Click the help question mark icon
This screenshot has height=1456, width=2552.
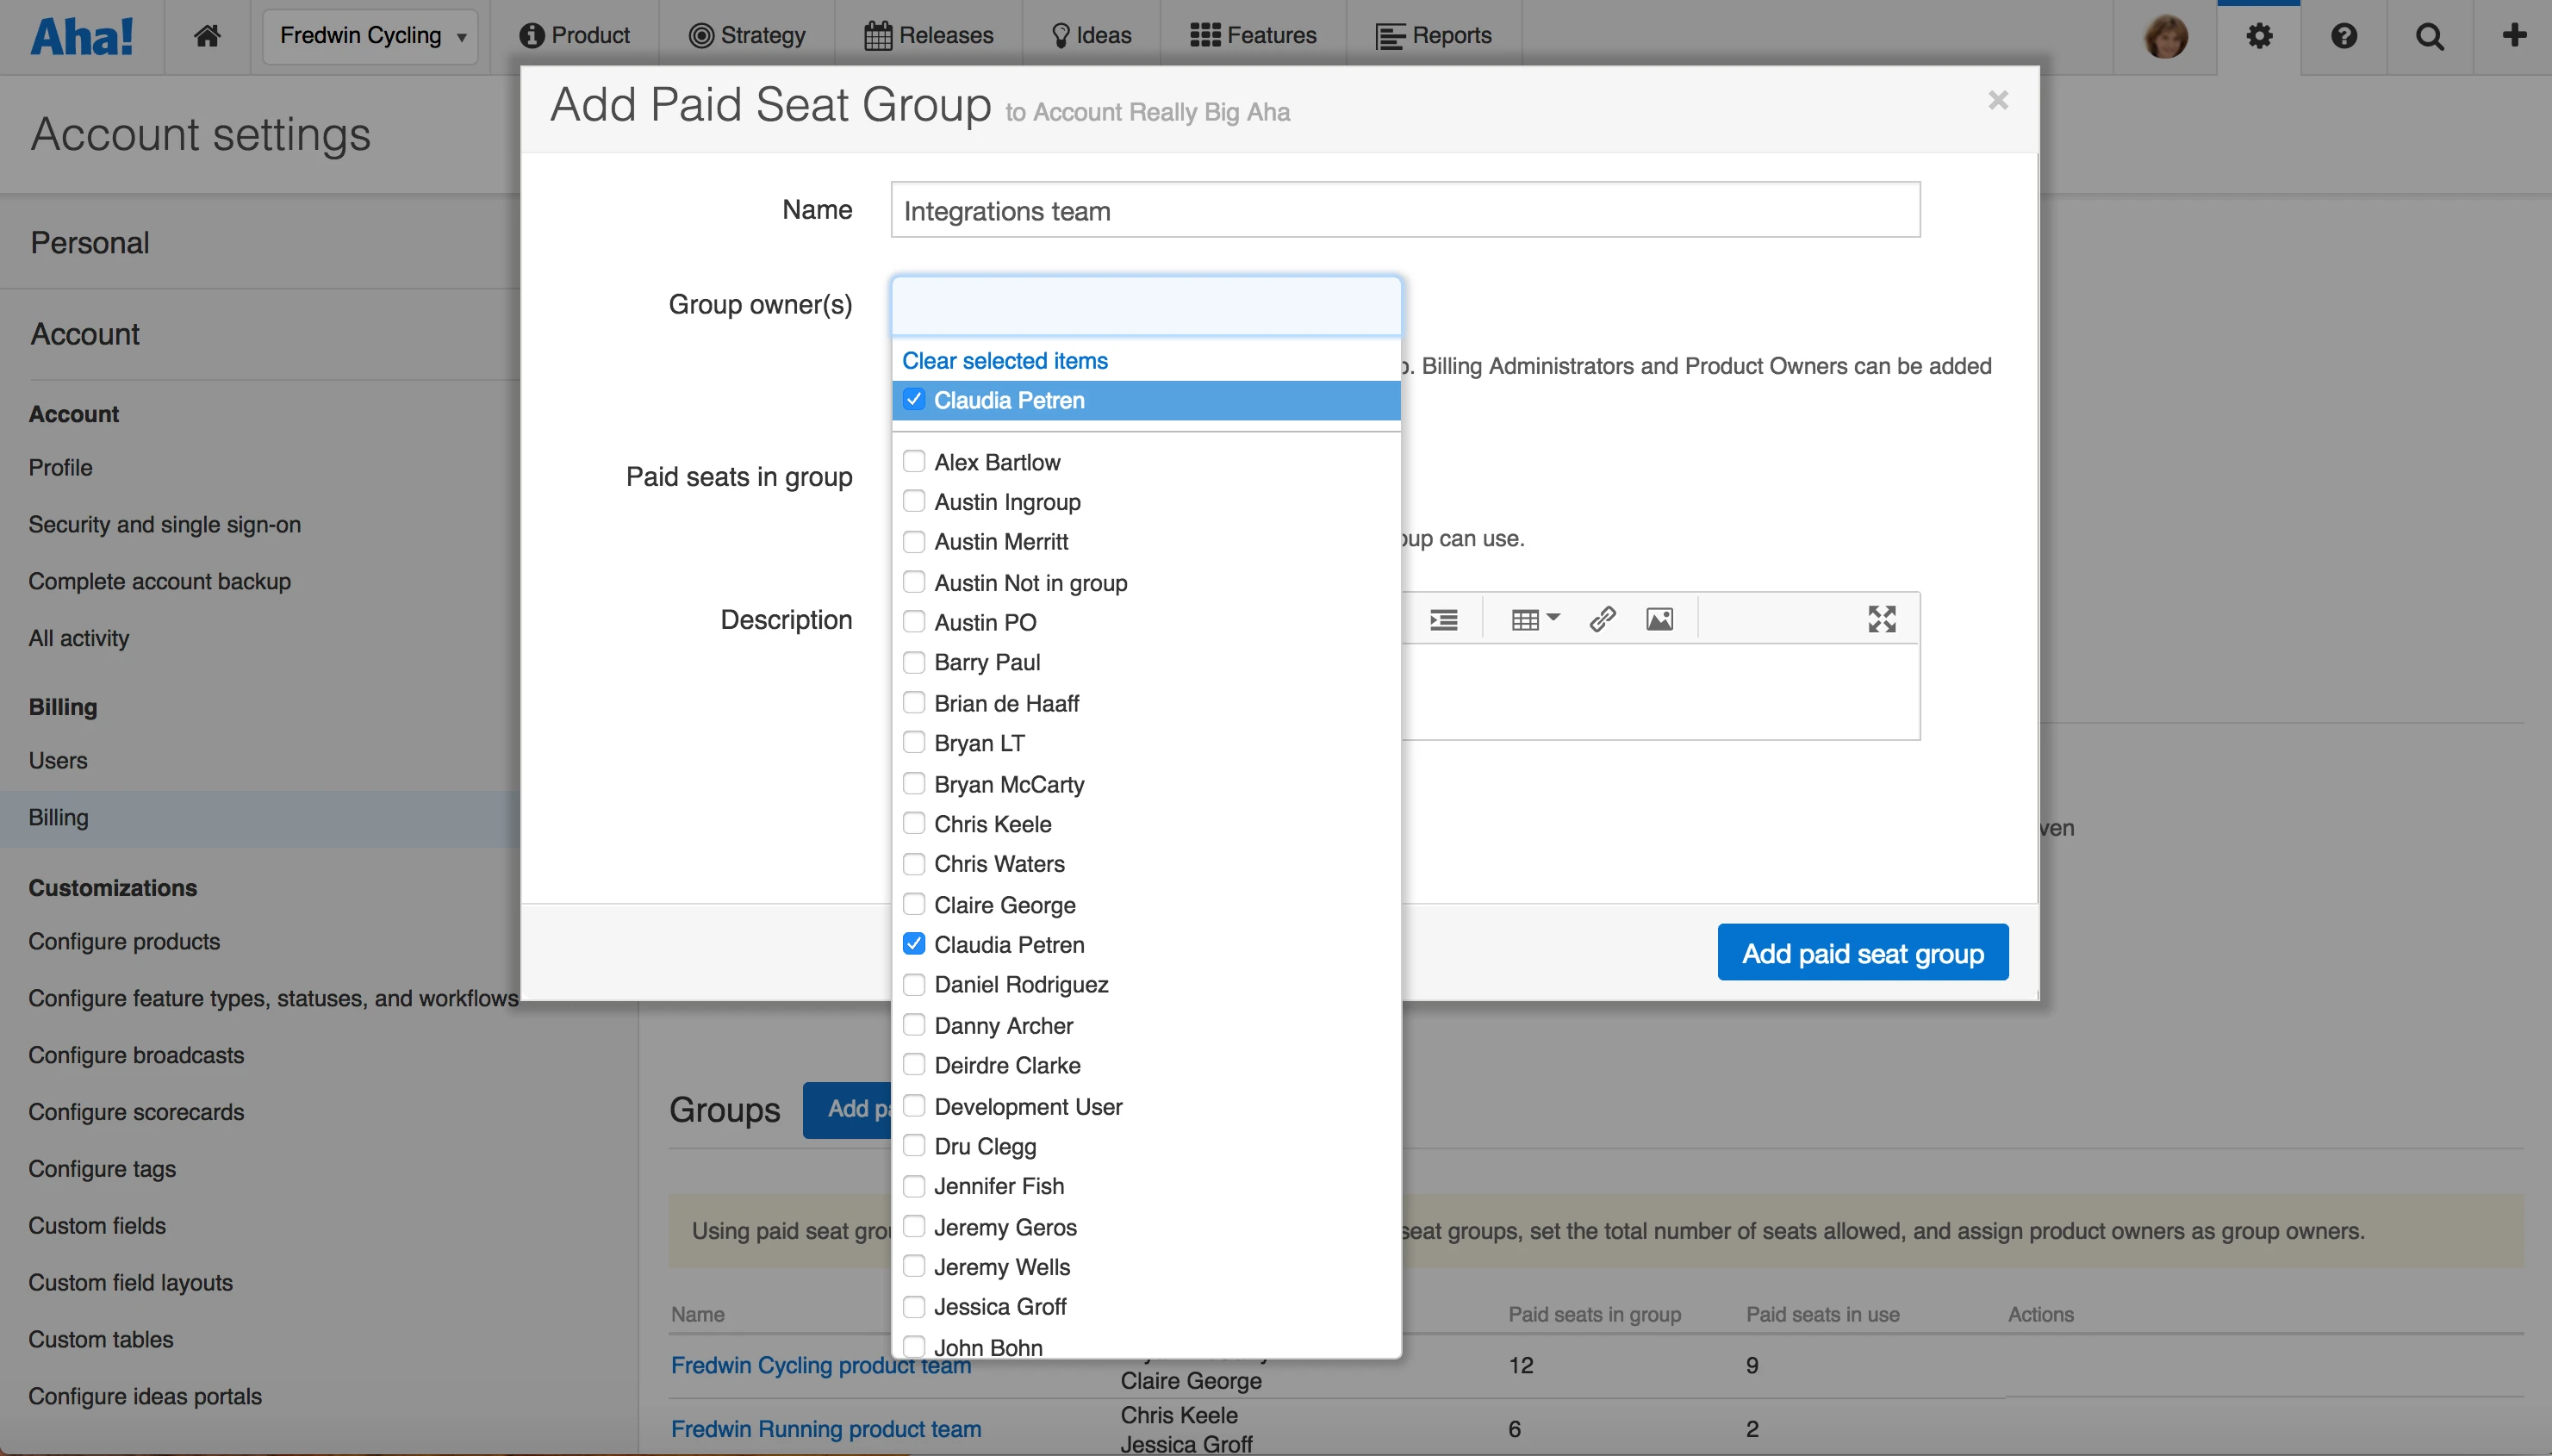tap(2344, 36)
